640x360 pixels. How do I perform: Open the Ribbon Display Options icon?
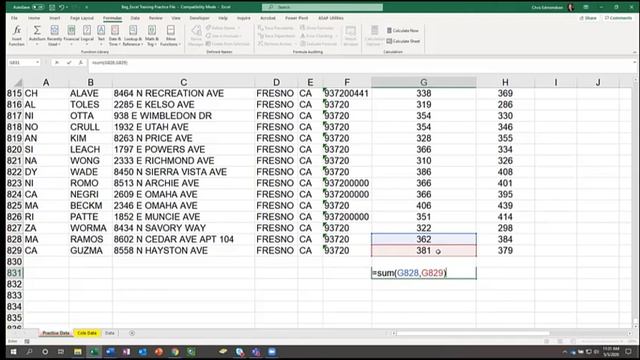(586, 7)
